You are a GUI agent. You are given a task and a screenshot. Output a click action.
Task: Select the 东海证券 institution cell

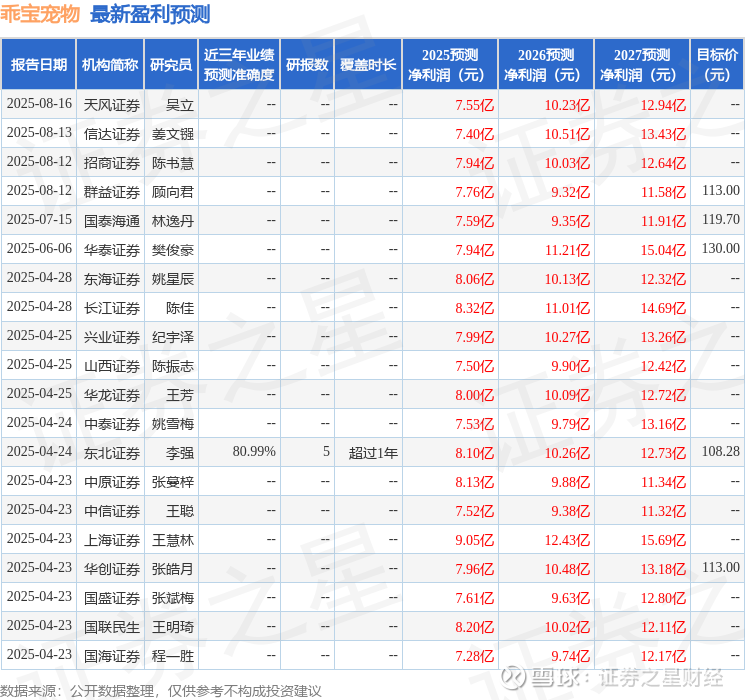point(112,279)
